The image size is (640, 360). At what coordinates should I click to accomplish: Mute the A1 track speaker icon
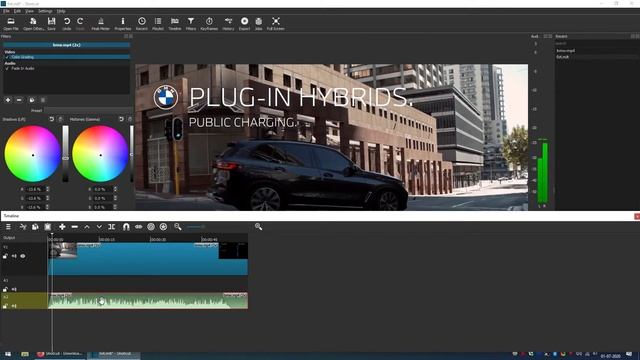click(14, 289)
